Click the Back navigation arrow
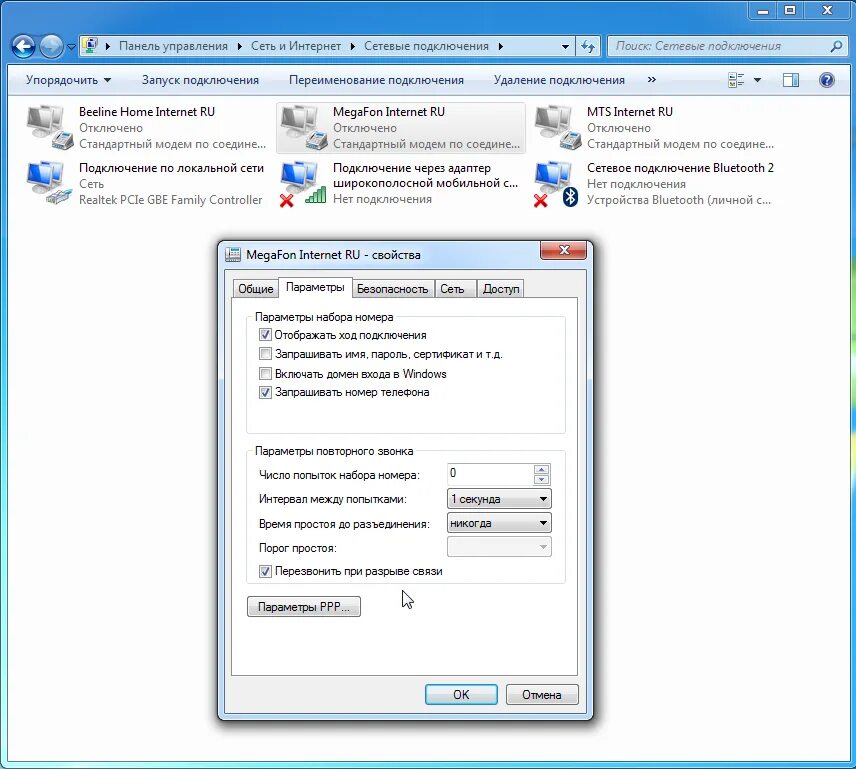This screenshot has height=769, width=856. coord(23,46)
